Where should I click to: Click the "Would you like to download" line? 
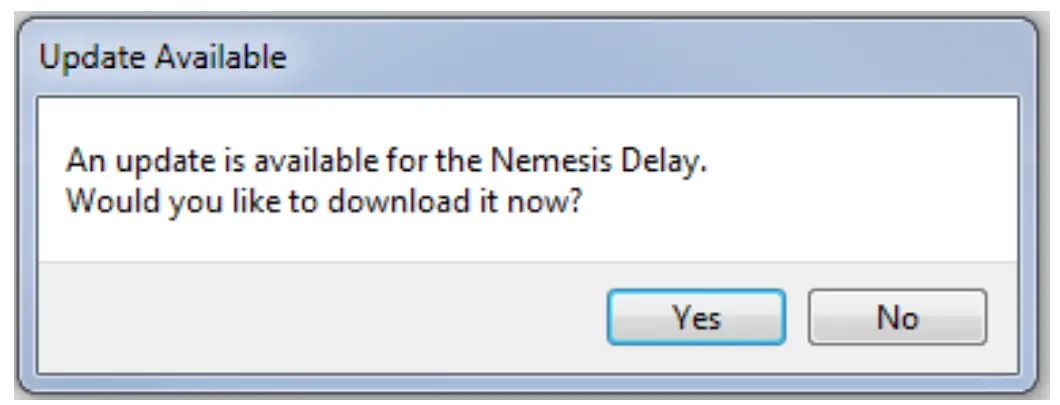pyautogui.click(x=325, y=199)
